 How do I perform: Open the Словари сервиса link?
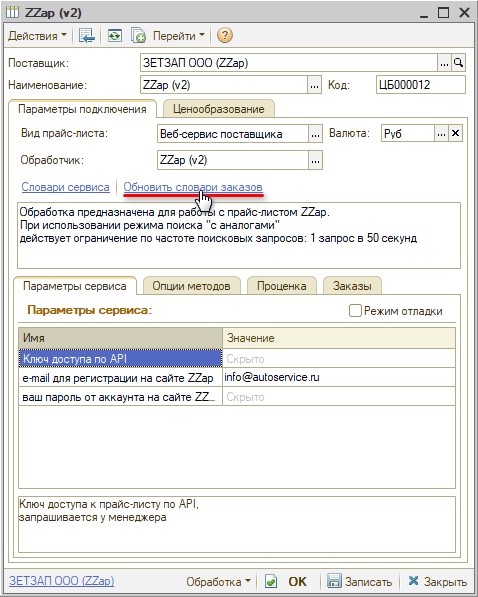(66, 187)
